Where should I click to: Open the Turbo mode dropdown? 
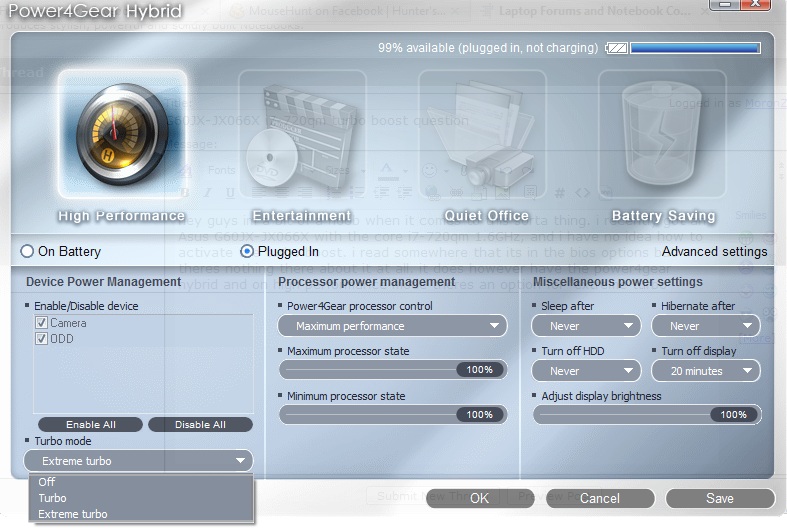pyautogui.click(x=139, y=461)
